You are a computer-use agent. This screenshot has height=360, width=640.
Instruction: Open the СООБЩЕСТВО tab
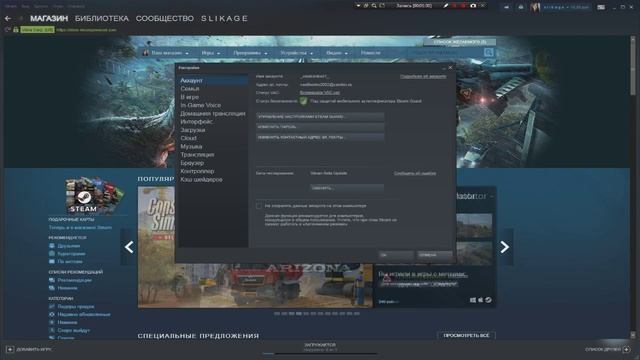pos(164,18)
